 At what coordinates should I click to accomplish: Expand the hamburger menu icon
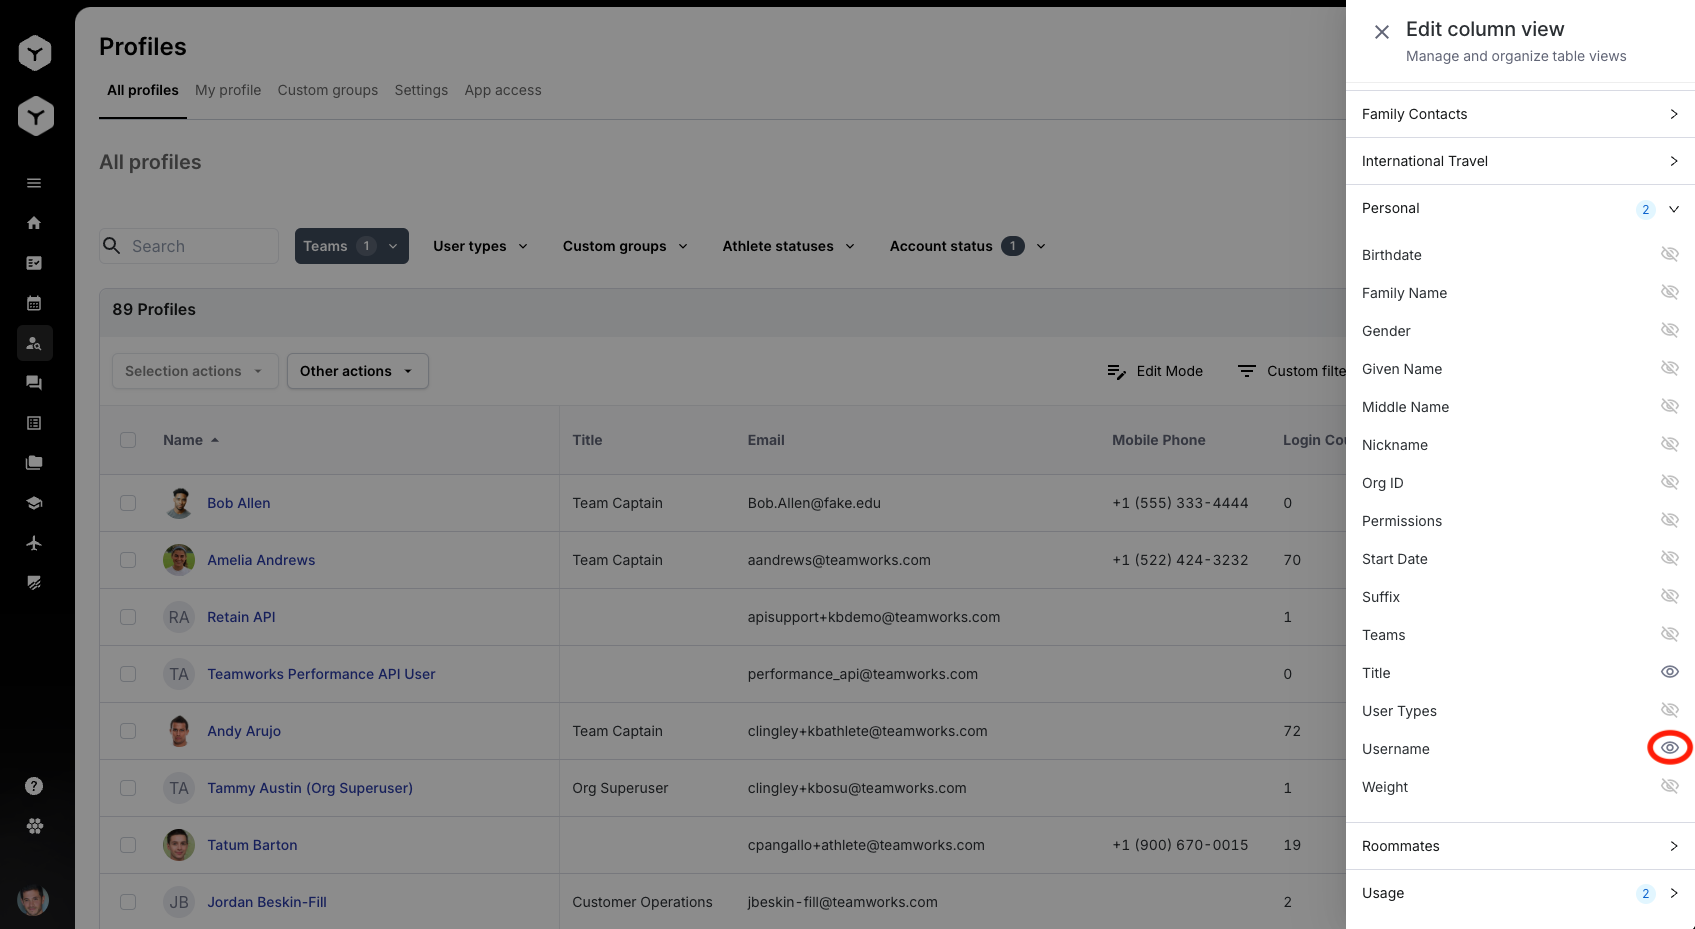[34, 183]
